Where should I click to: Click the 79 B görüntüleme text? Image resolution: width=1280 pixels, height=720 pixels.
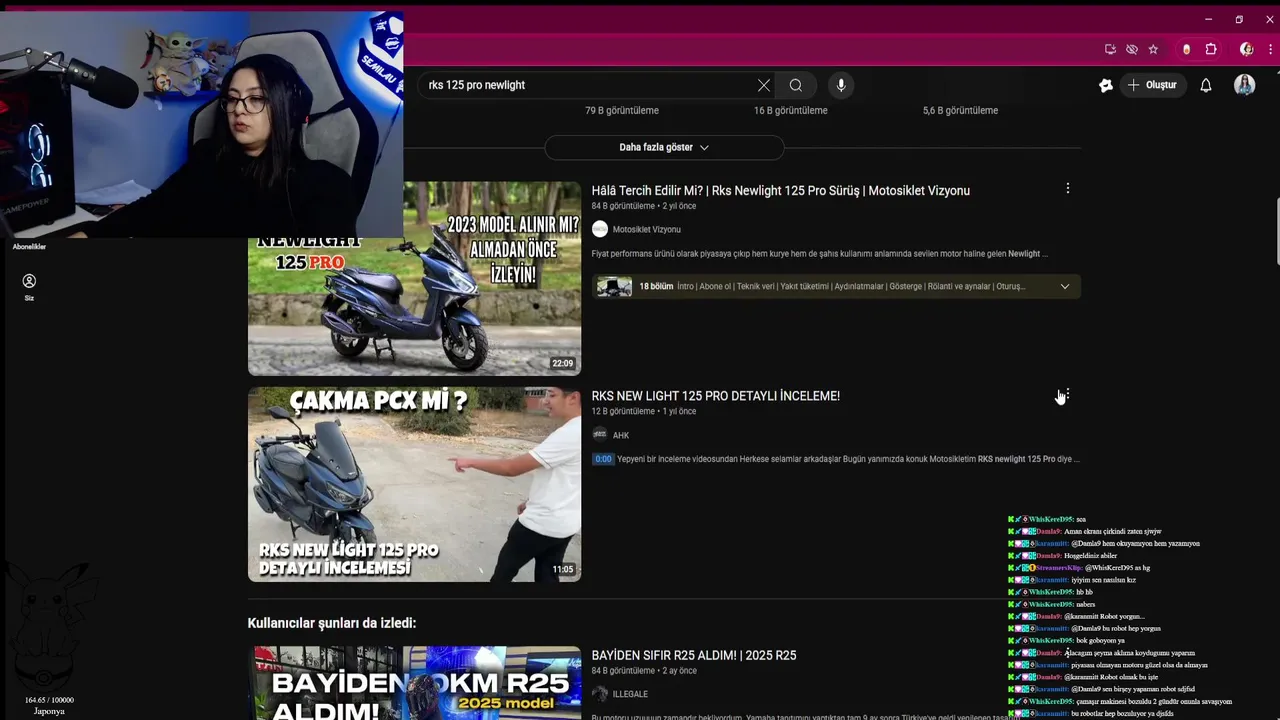click(622, 110)
